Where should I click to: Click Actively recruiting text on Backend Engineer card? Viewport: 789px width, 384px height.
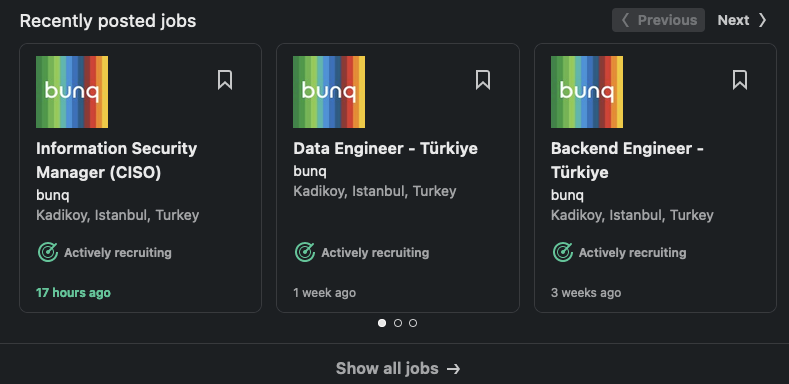(x=633, y=253)
